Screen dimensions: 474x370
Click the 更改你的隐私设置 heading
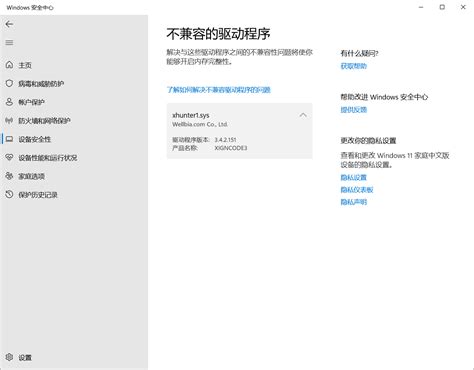point(368,141)
